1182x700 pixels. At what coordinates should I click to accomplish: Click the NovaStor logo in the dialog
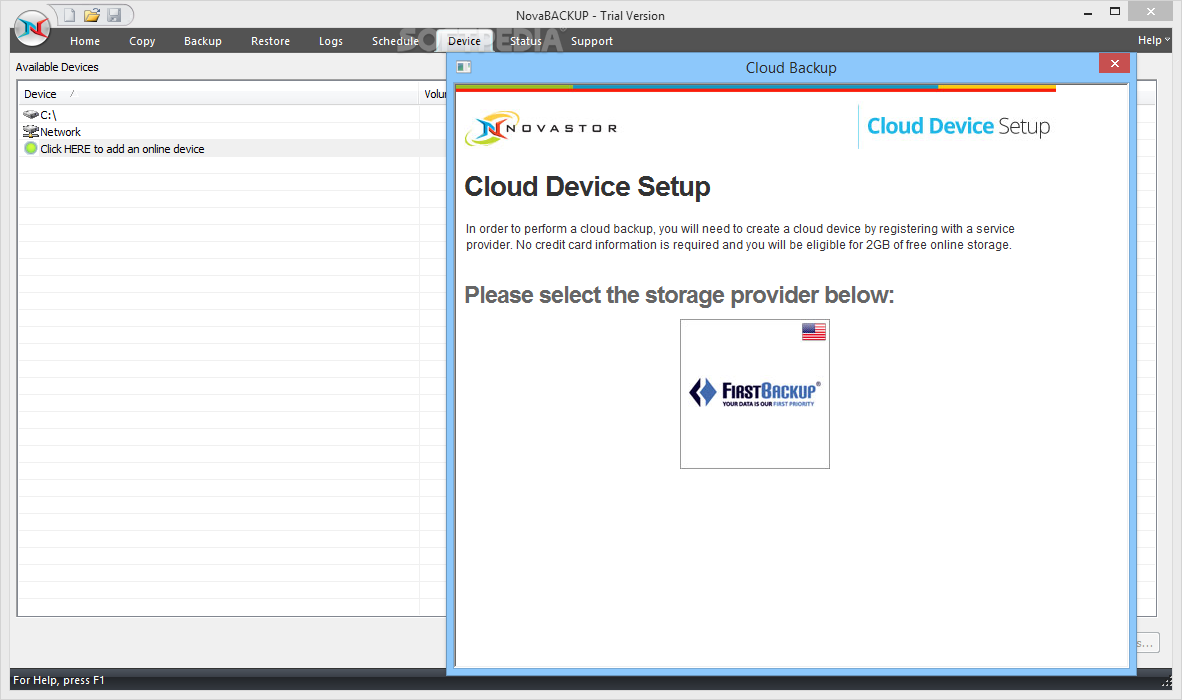(540, 128)
